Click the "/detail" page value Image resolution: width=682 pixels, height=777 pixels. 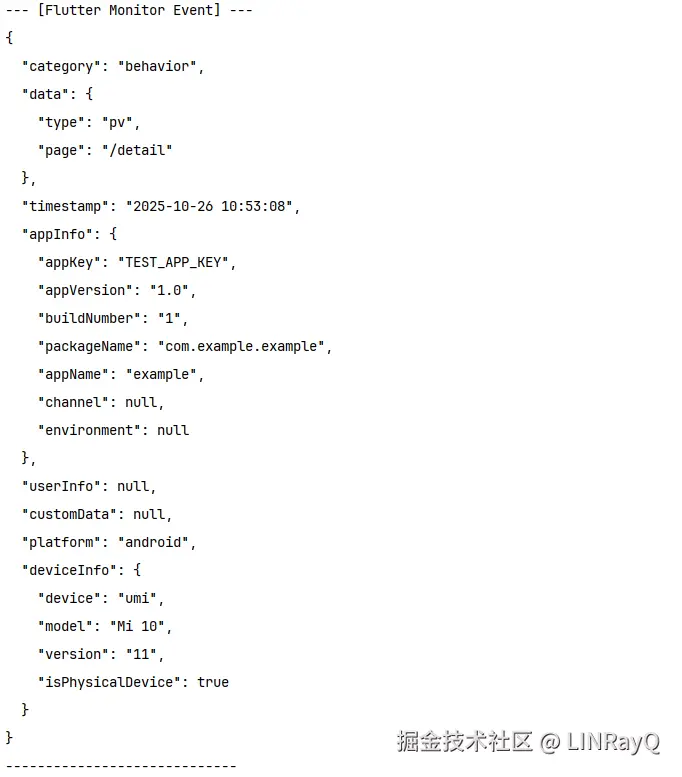pyautogui.click(x=137, y=150)
